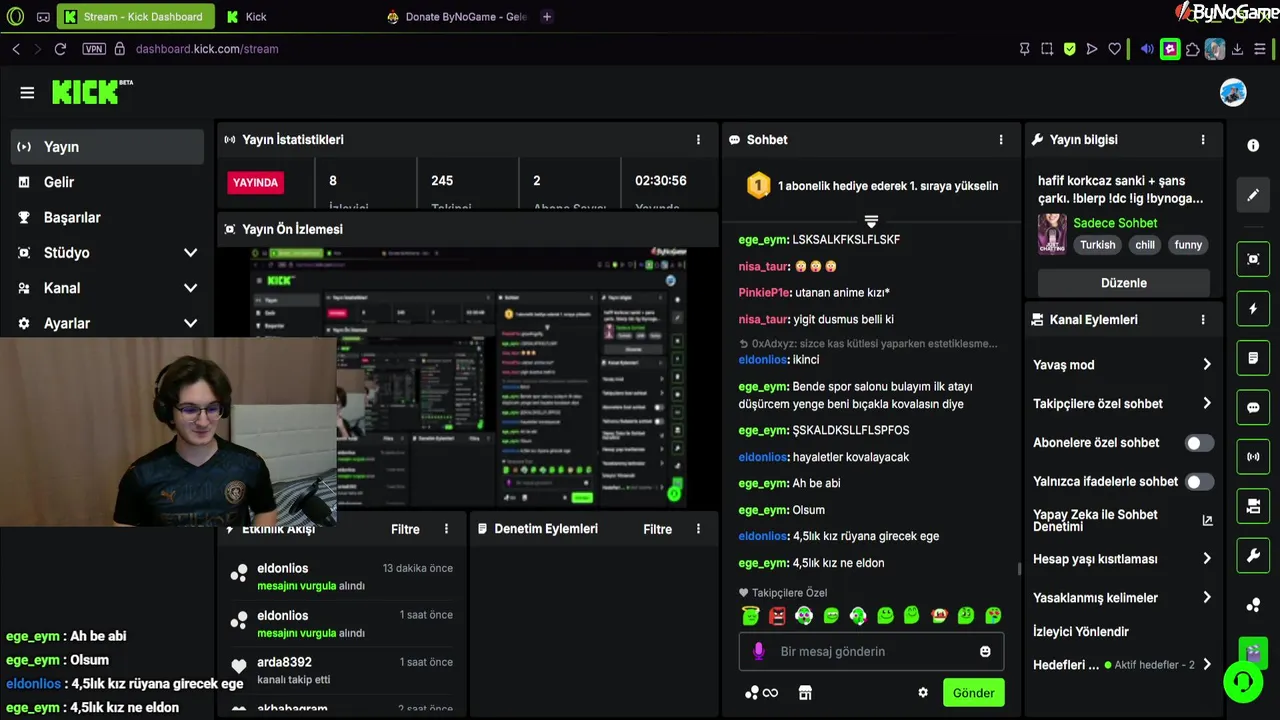Open the emoji picker in message box

point(985,651)
